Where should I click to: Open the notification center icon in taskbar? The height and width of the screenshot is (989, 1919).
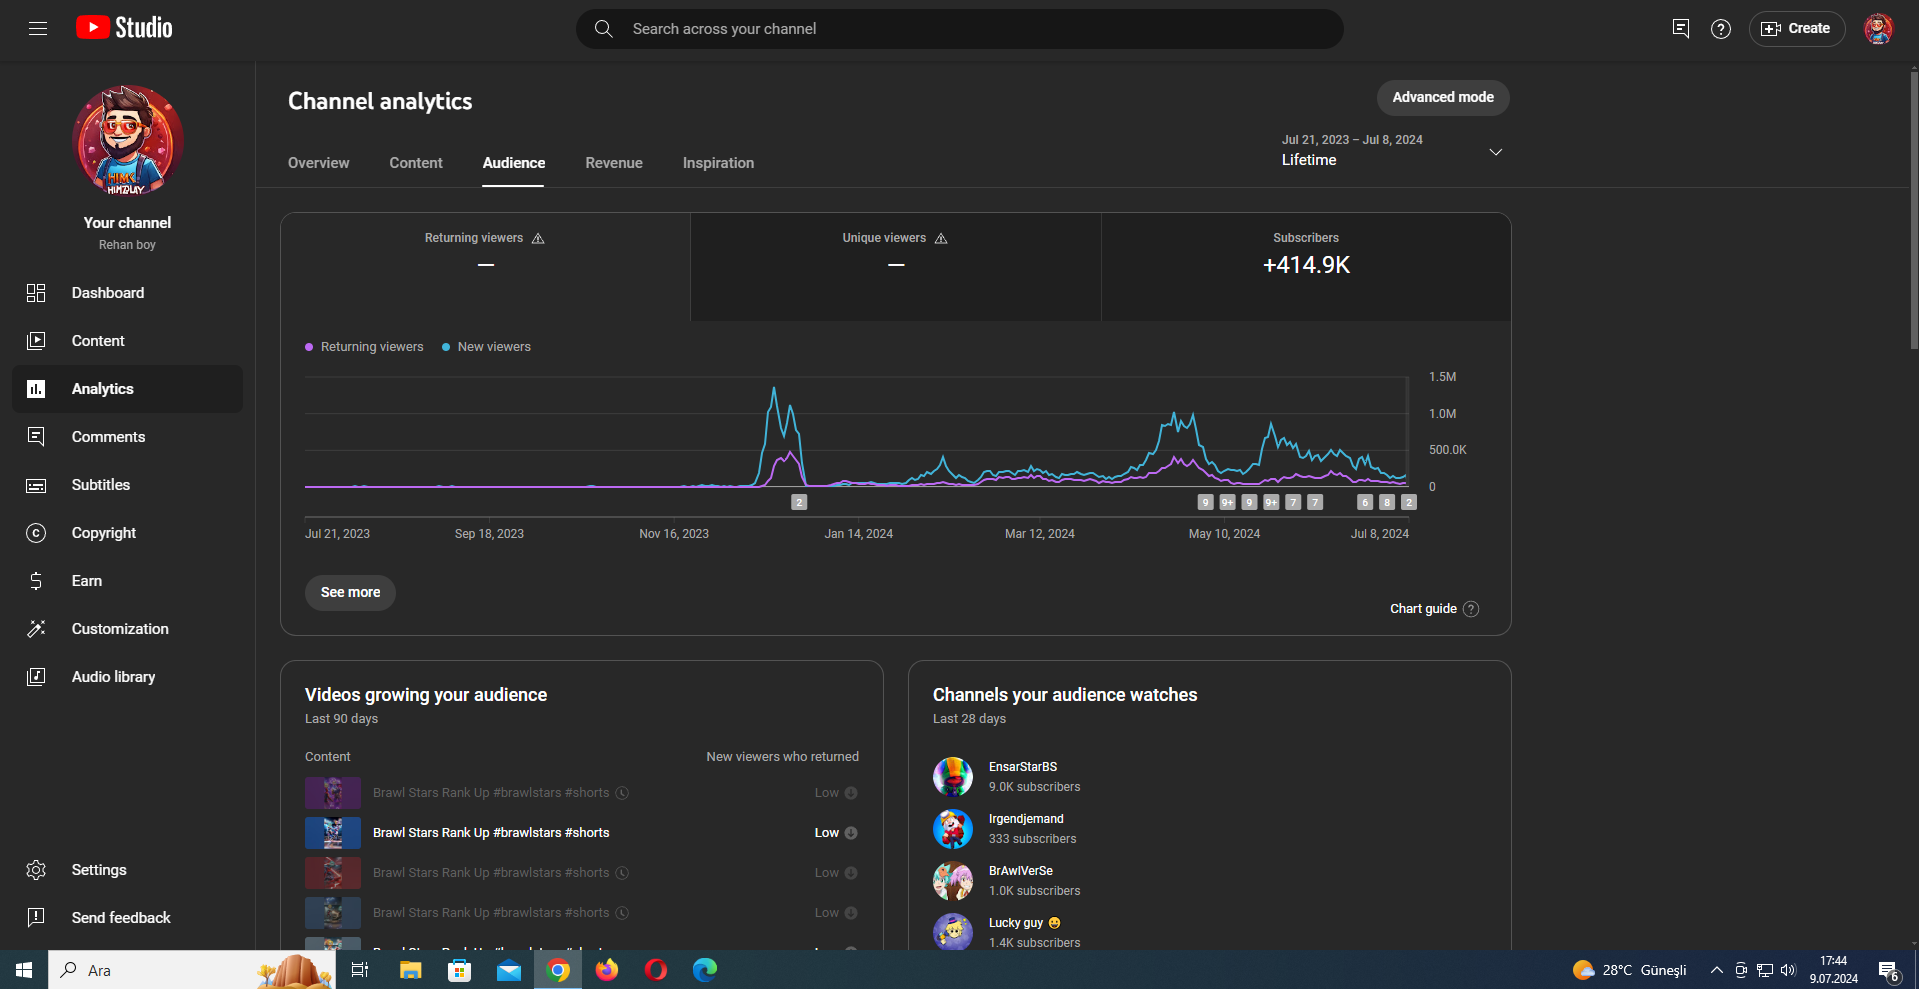tap(1888, 970)
